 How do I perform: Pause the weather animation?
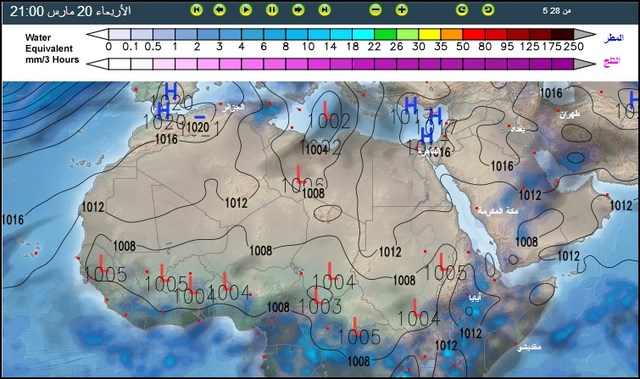(x=272, y=10)
